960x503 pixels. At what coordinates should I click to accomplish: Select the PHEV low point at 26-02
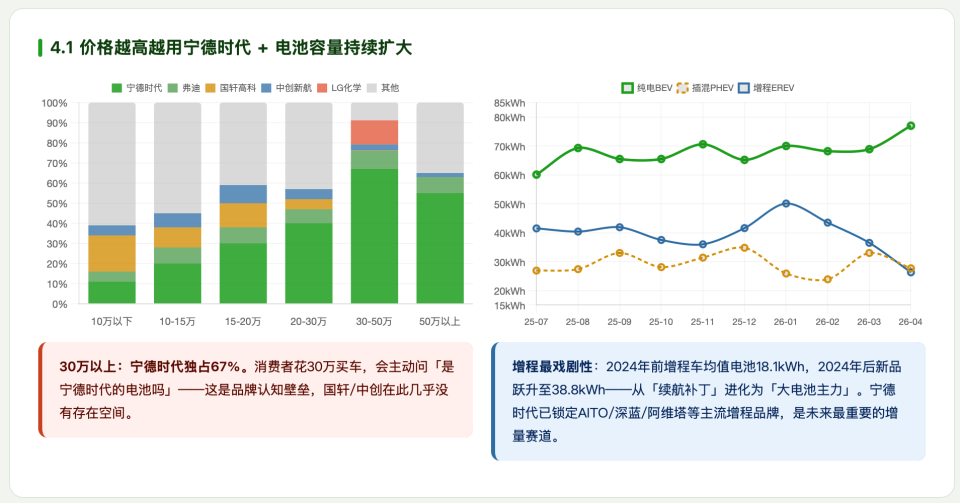[x=828, y=279]
